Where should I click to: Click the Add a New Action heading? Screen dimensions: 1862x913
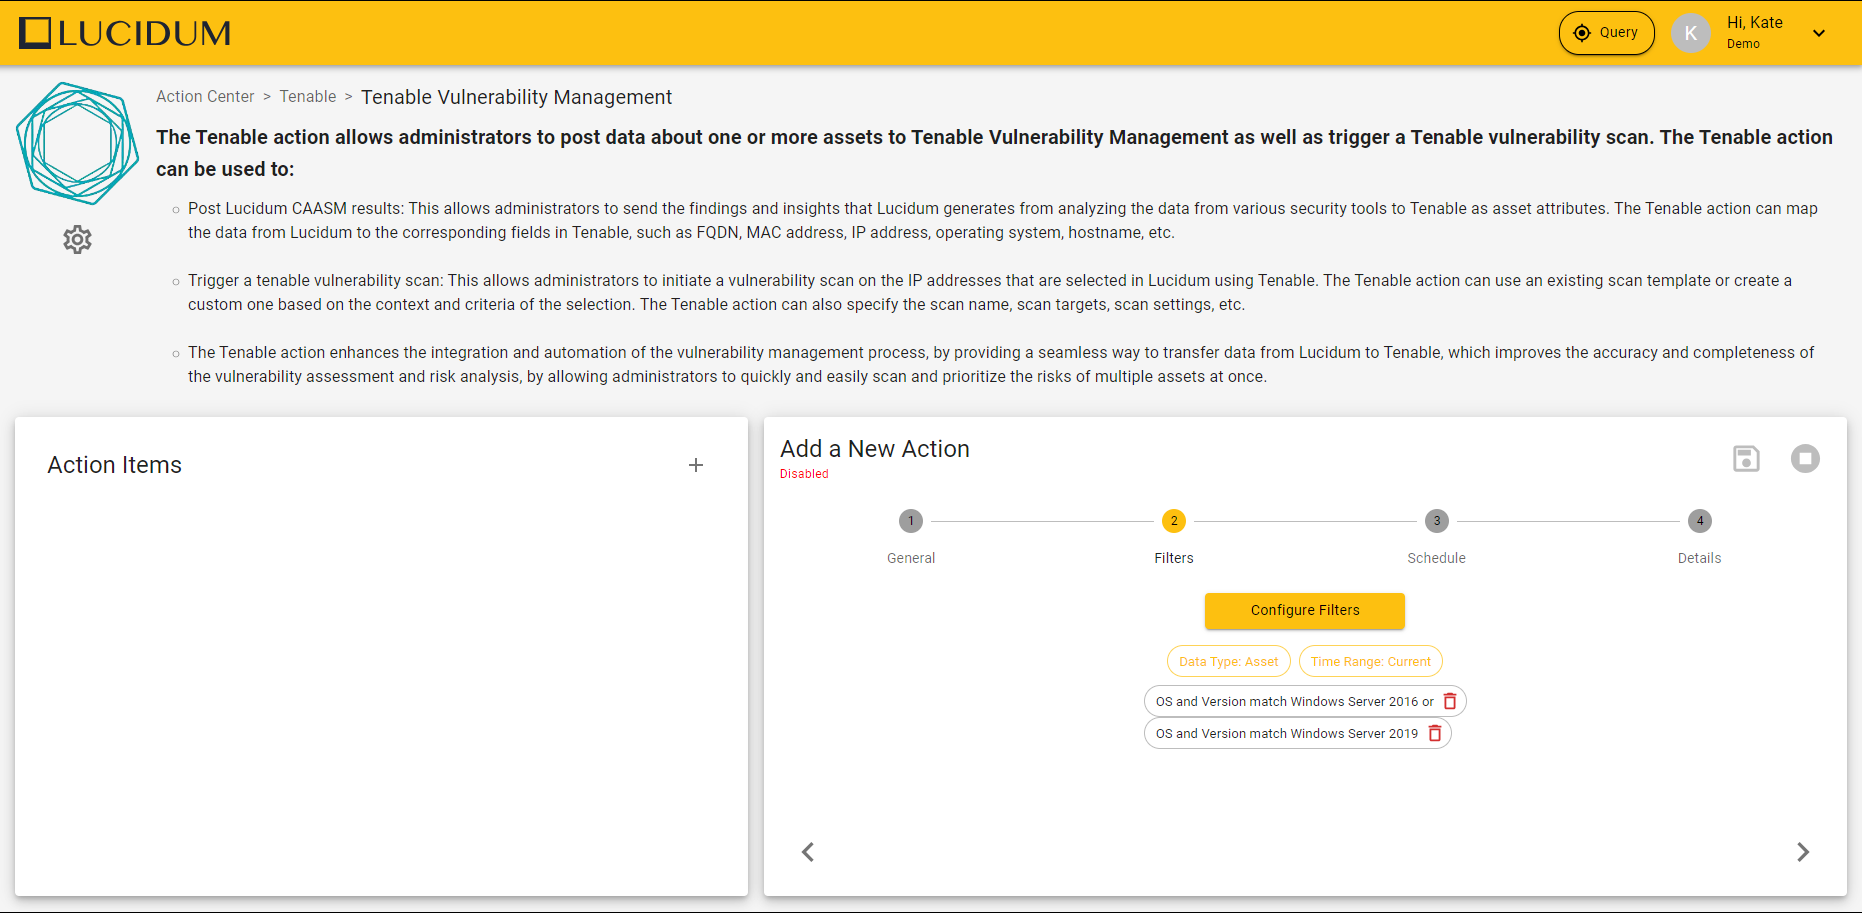point(875,449)
